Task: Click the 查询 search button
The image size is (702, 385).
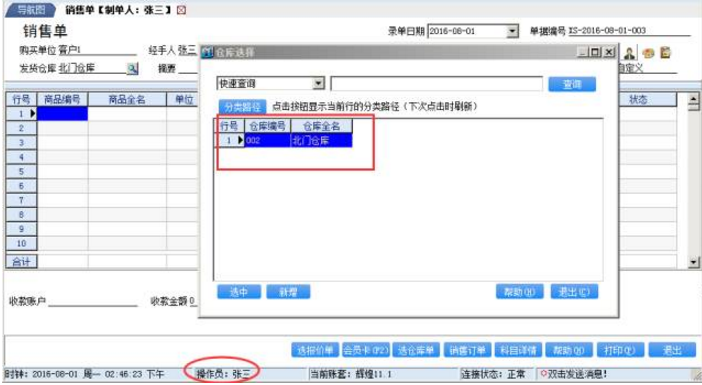Action: click(572, 84)
